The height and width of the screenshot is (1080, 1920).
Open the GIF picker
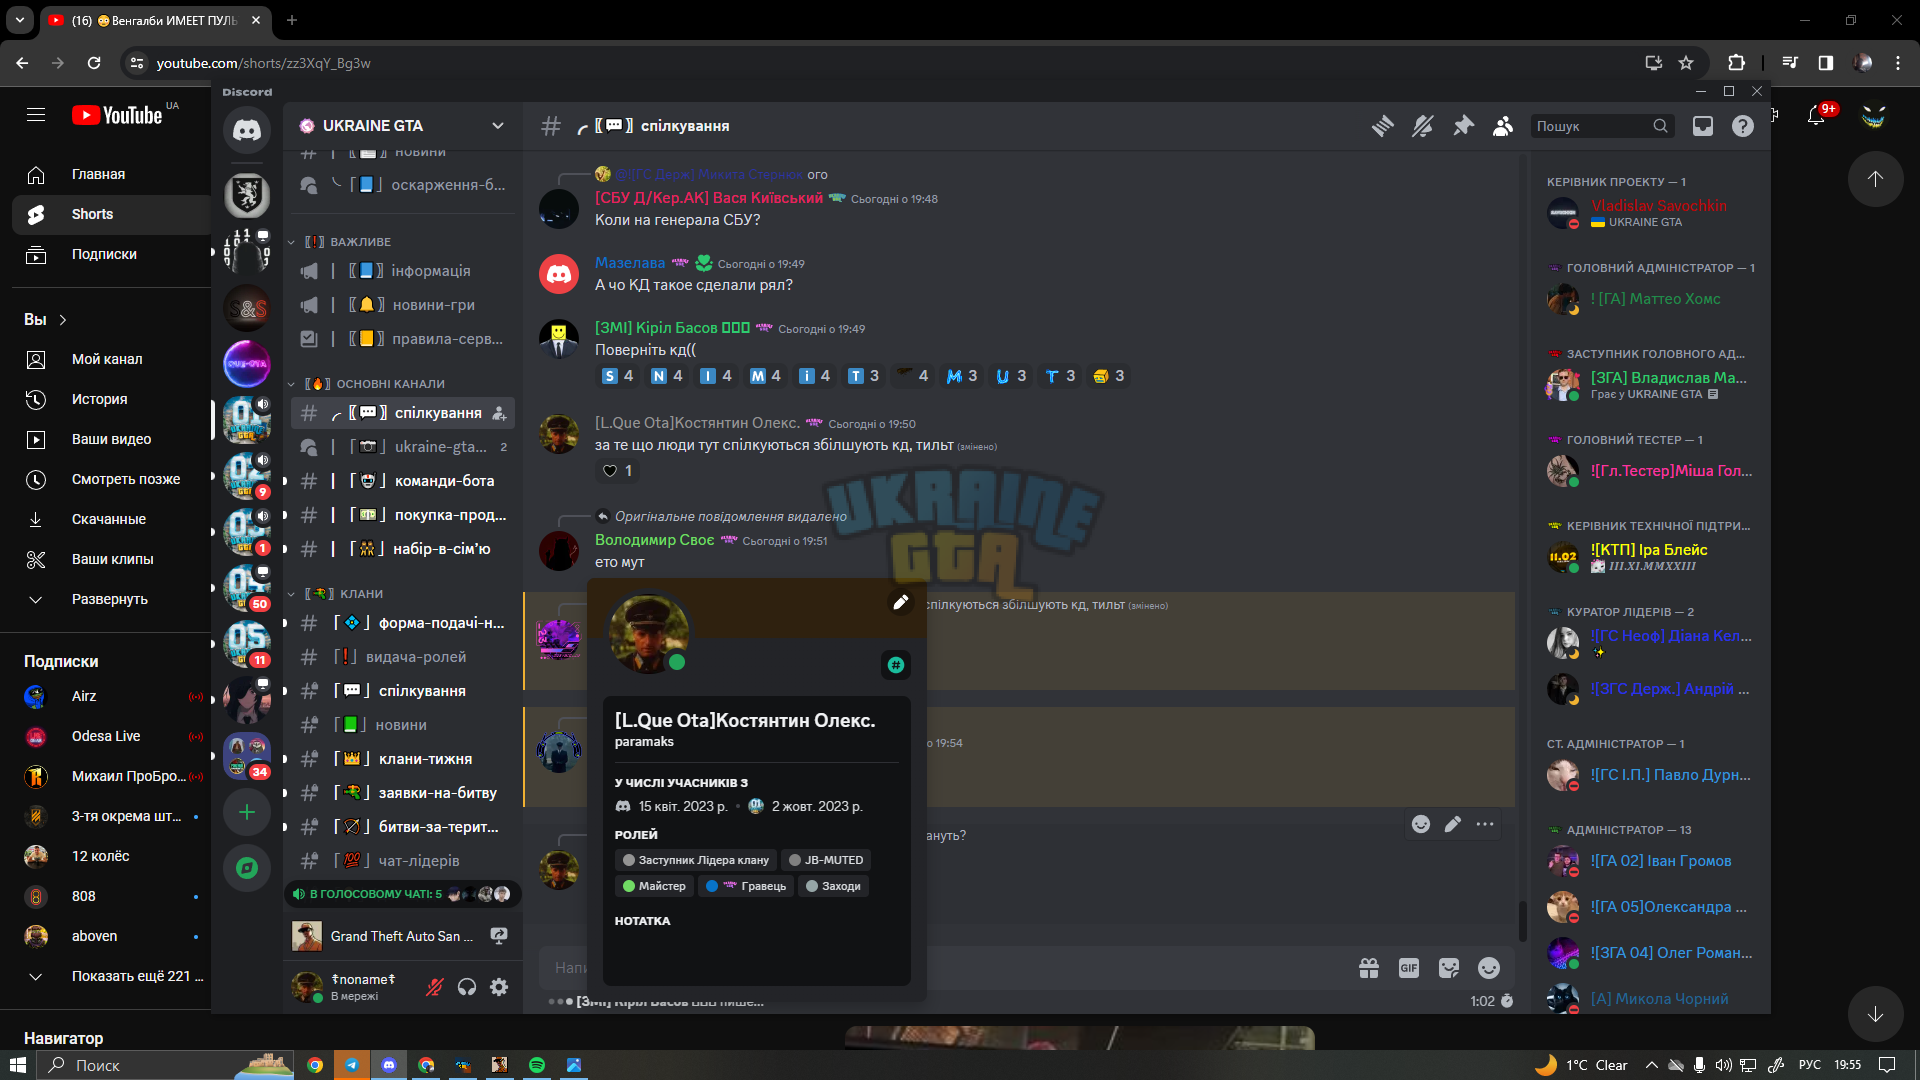(x=1409, y=968)
